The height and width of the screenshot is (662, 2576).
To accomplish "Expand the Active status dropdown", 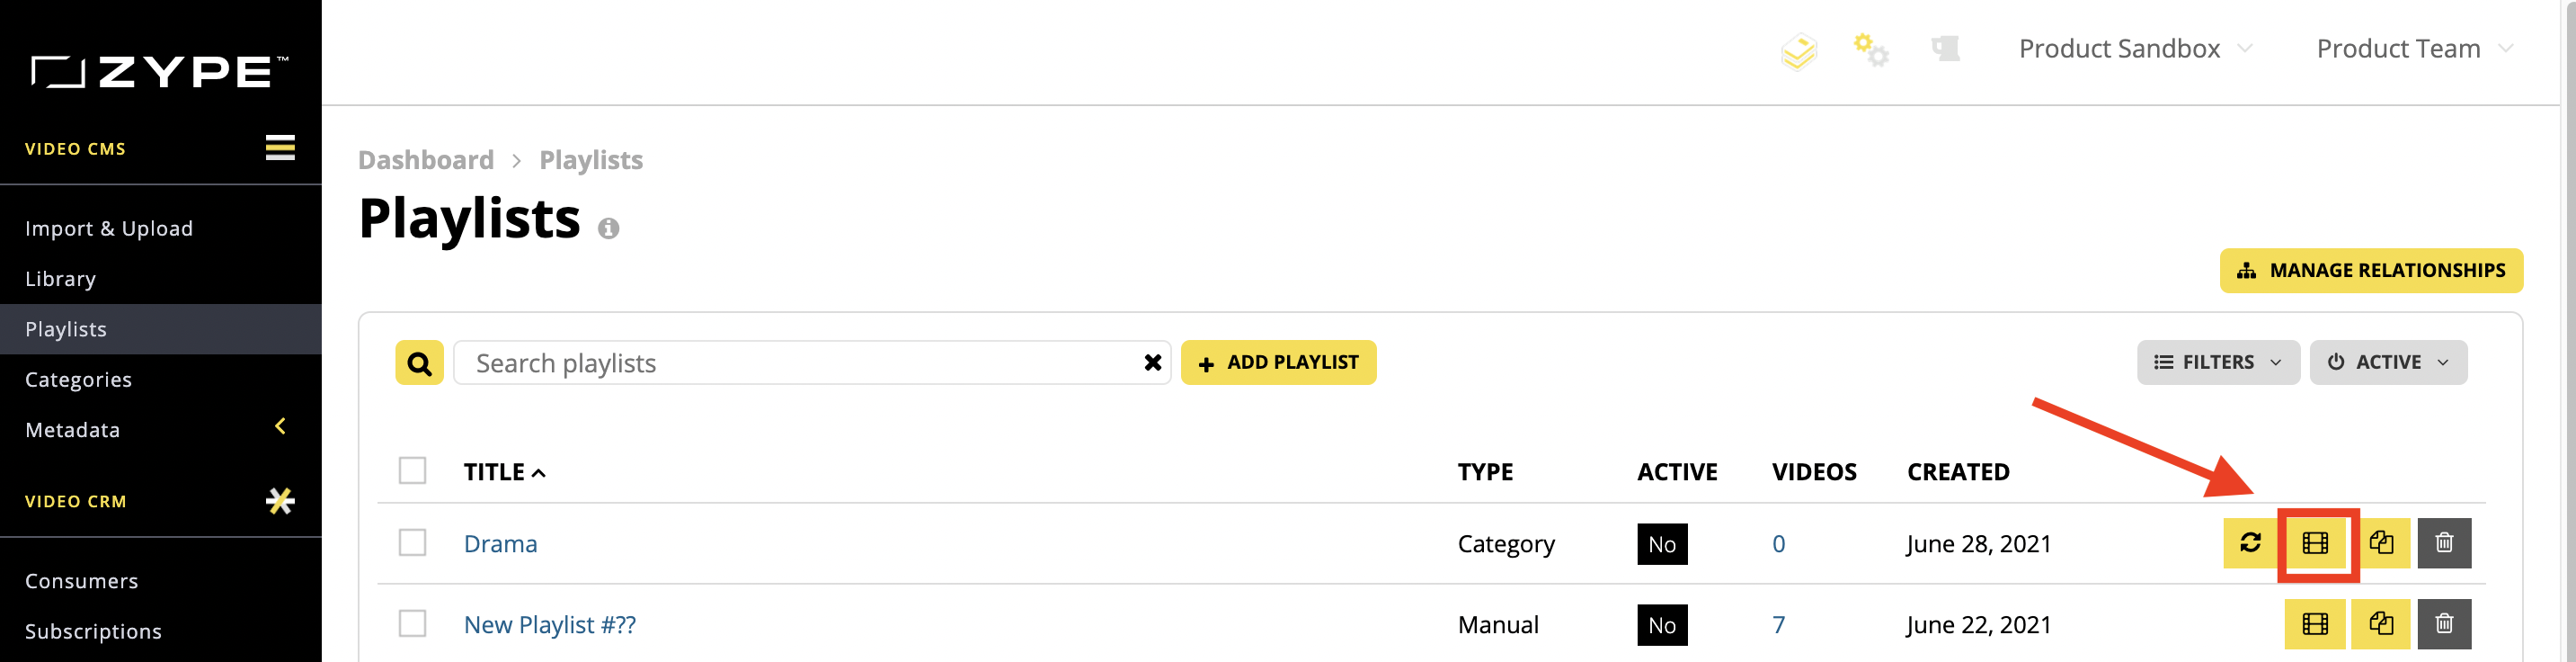I will [x=2388, y=362].
